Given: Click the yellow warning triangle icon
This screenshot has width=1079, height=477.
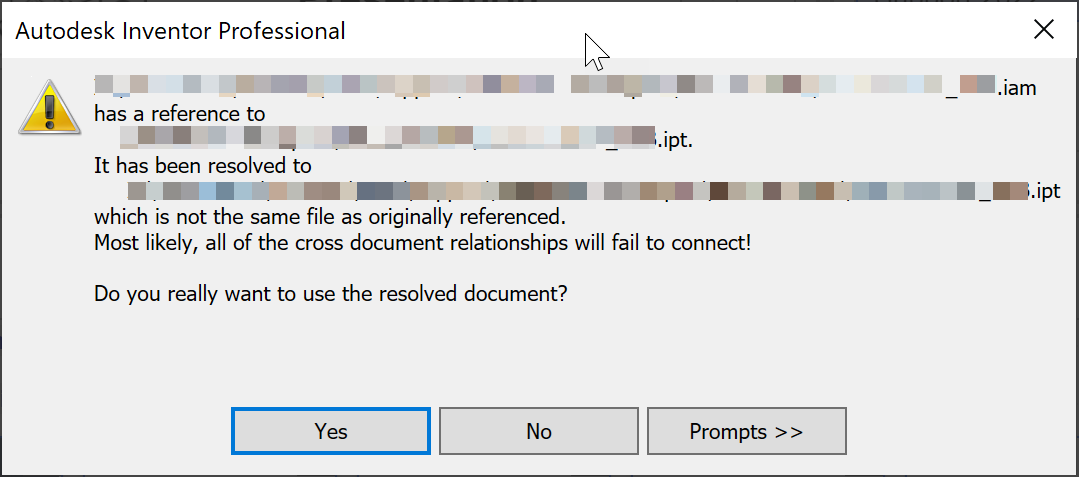Looking at the screenshot, I should coord(44,108).
